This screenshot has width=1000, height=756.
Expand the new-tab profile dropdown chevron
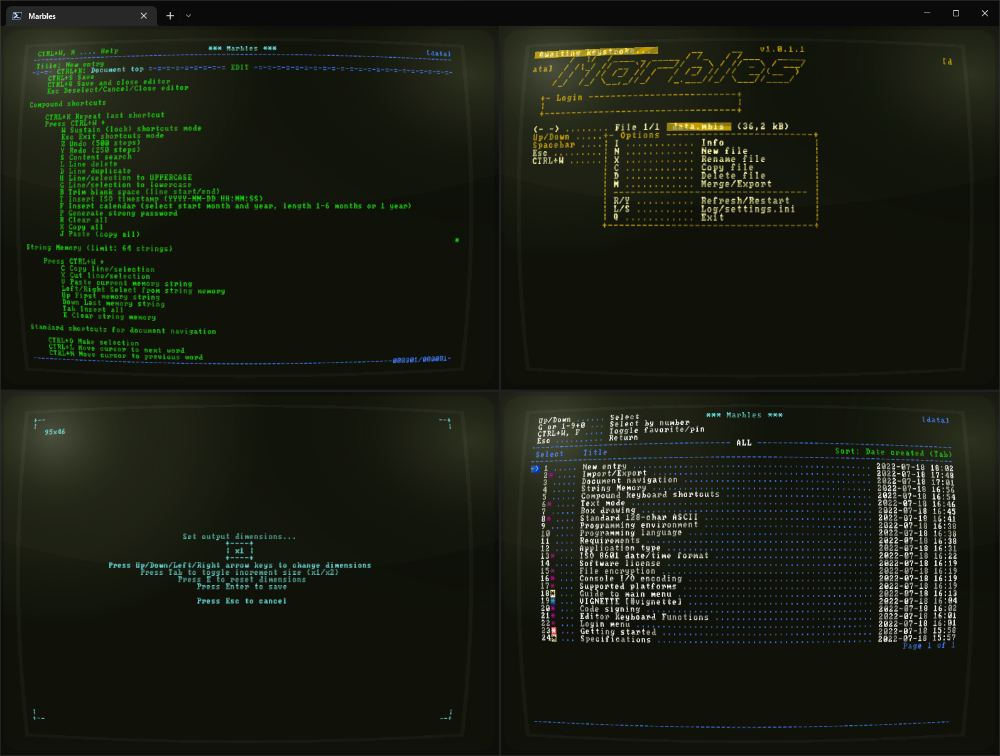pos(188,16)
